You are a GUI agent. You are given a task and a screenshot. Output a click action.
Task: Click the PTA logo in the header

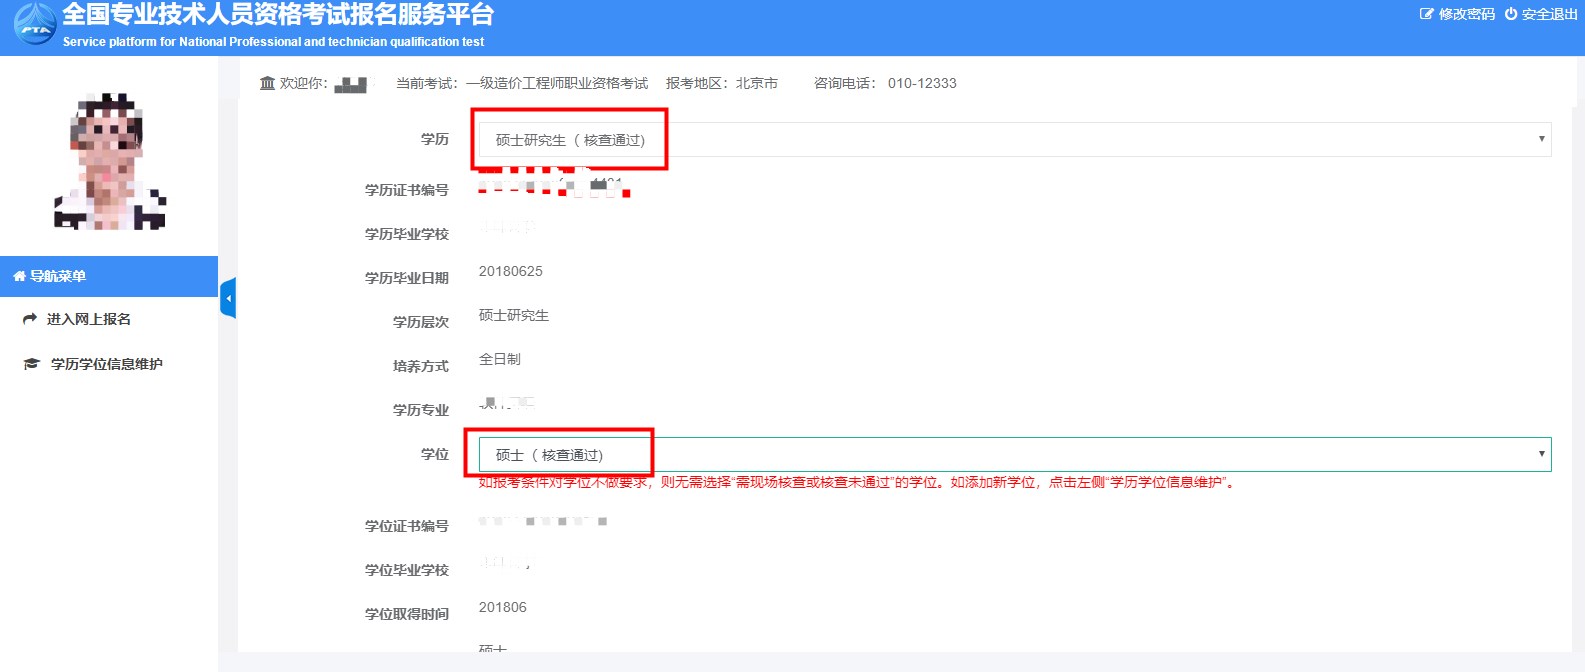pyautogui.click(x=36, y=24)
